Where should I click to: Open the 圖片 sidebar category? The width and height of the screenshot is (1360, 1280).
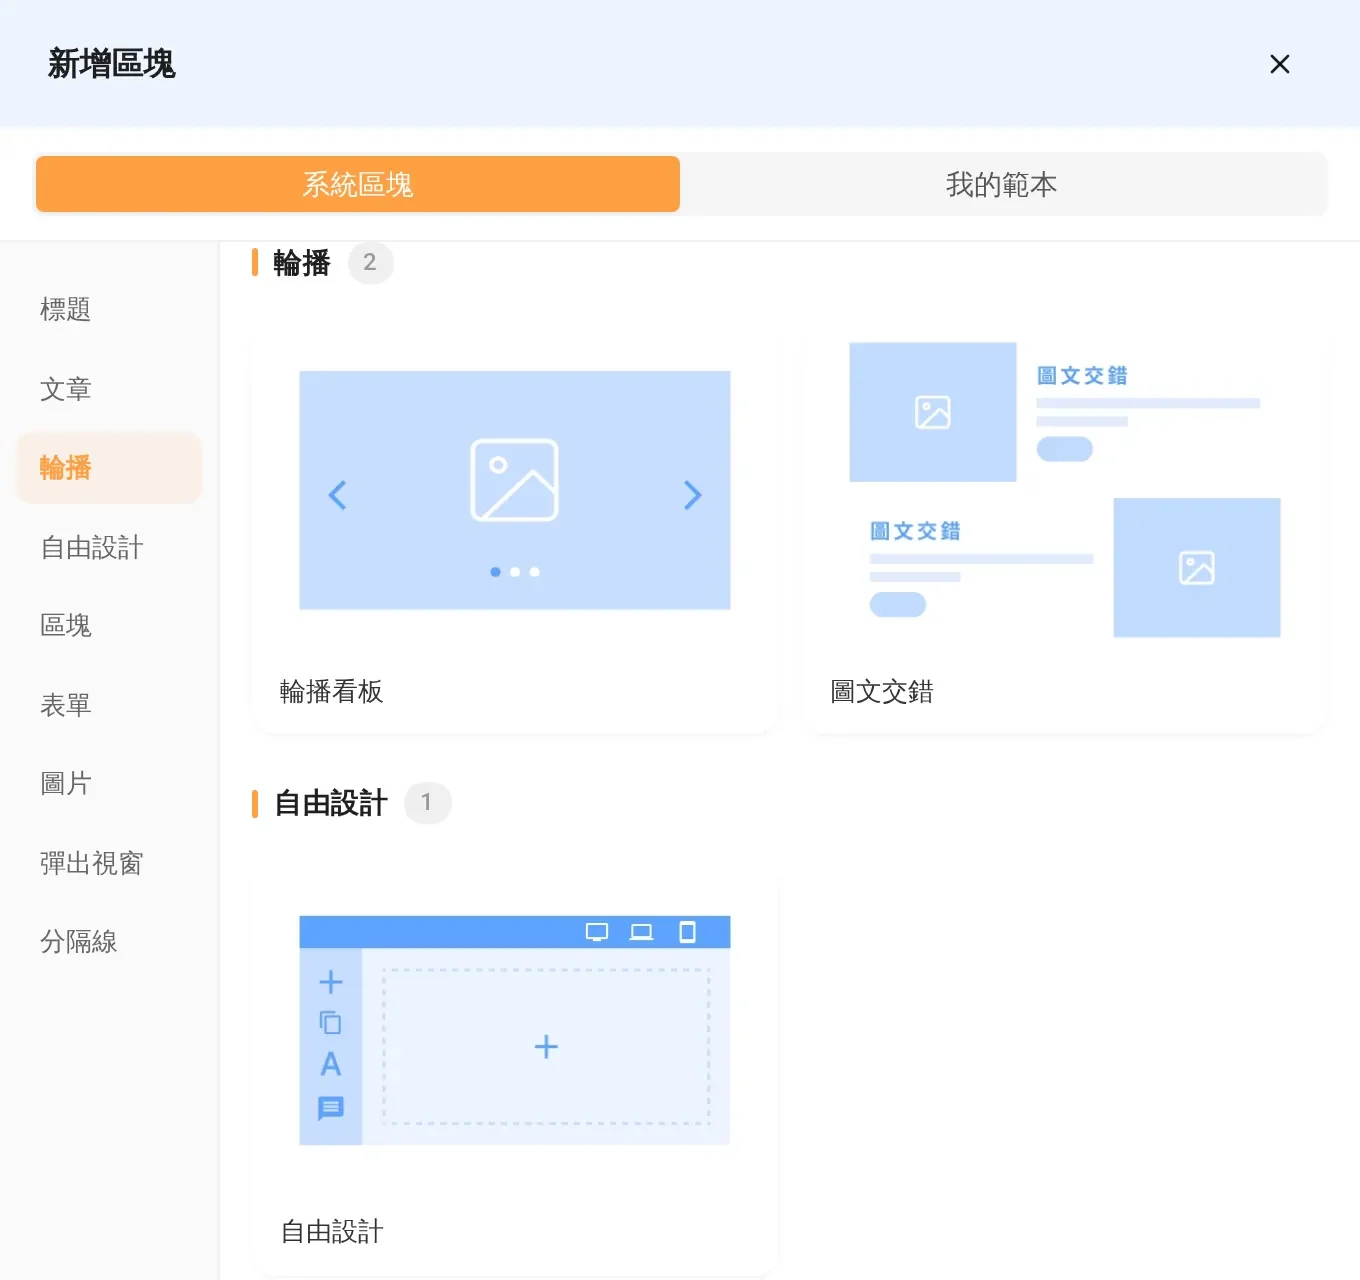pos(66,784)
